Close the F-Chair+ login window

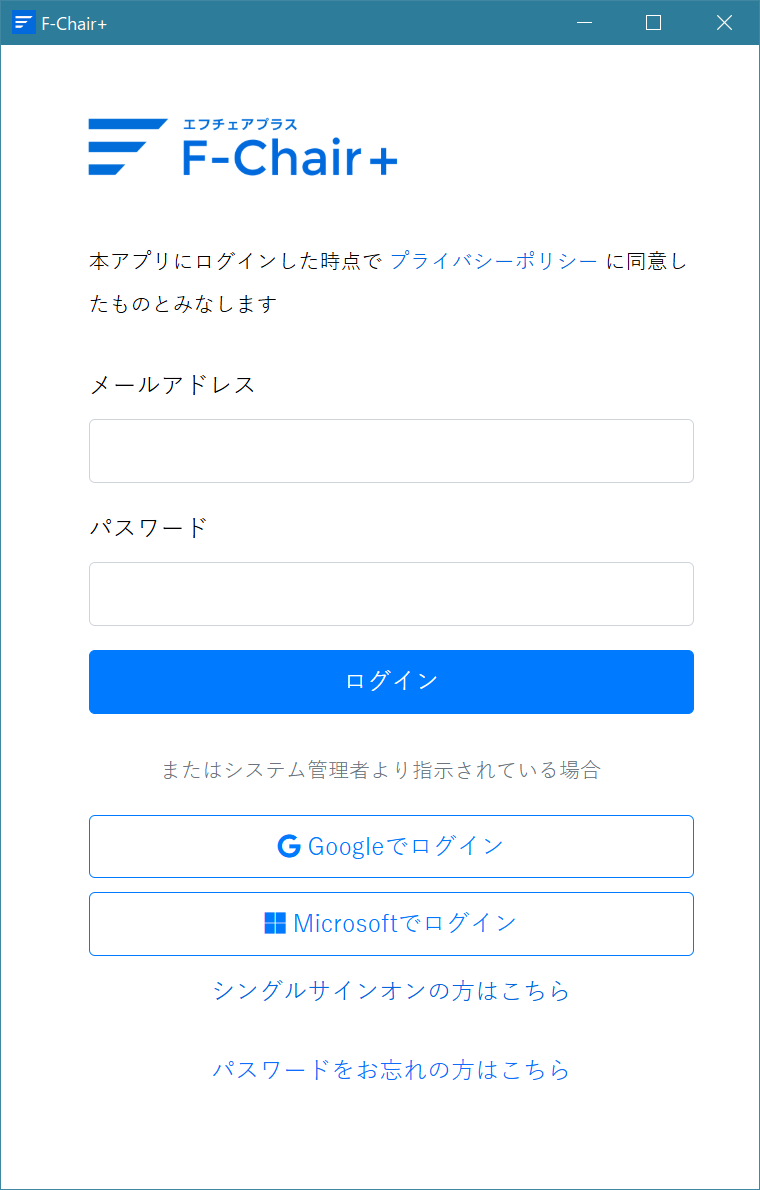click(724, 23)
